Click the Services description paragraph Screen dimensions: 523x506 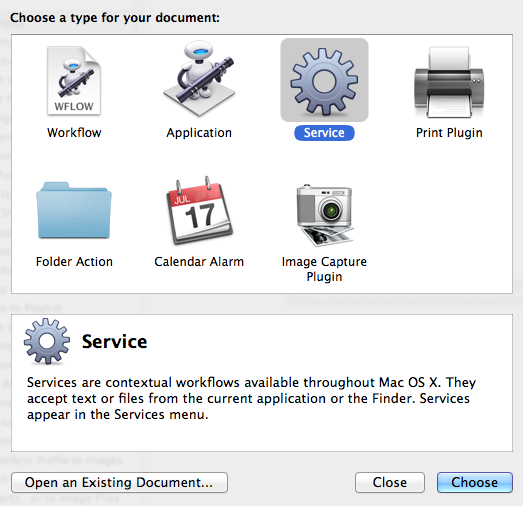click(251, 398)
